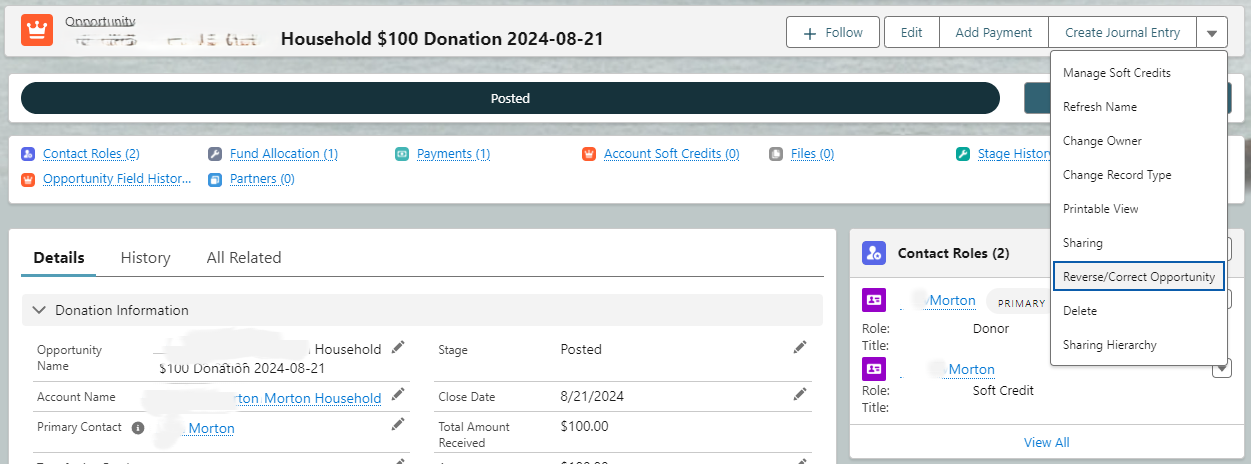Viewport: 1251px width, 464px height.
Task: Open the History tab
Action: [x=145, y=257]
